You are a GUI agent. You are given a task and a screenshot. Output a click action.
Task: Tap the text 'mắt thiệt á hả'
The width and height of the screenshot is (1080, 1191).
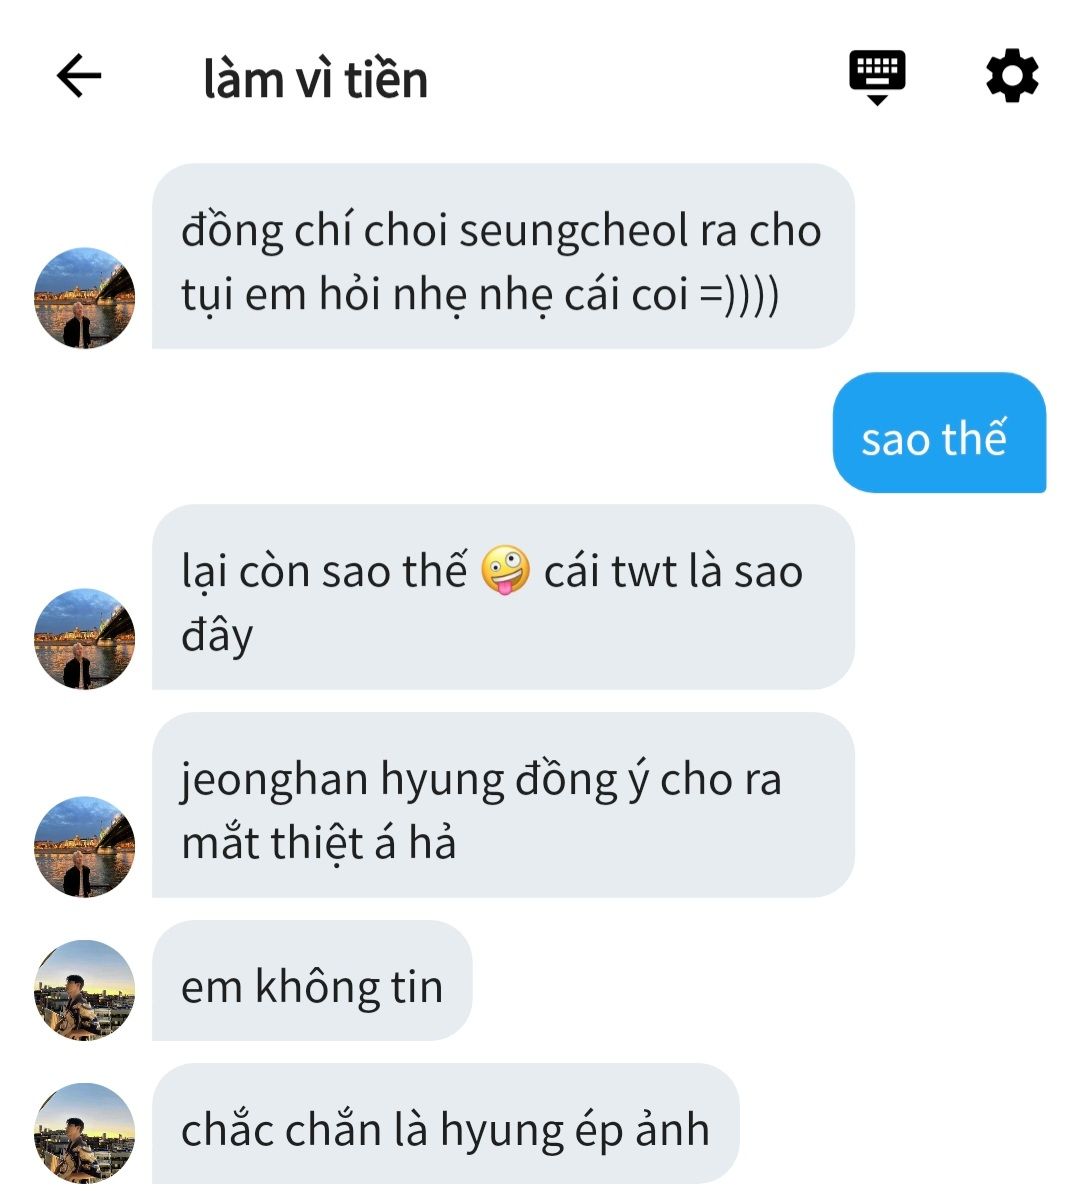pos(319,843)
